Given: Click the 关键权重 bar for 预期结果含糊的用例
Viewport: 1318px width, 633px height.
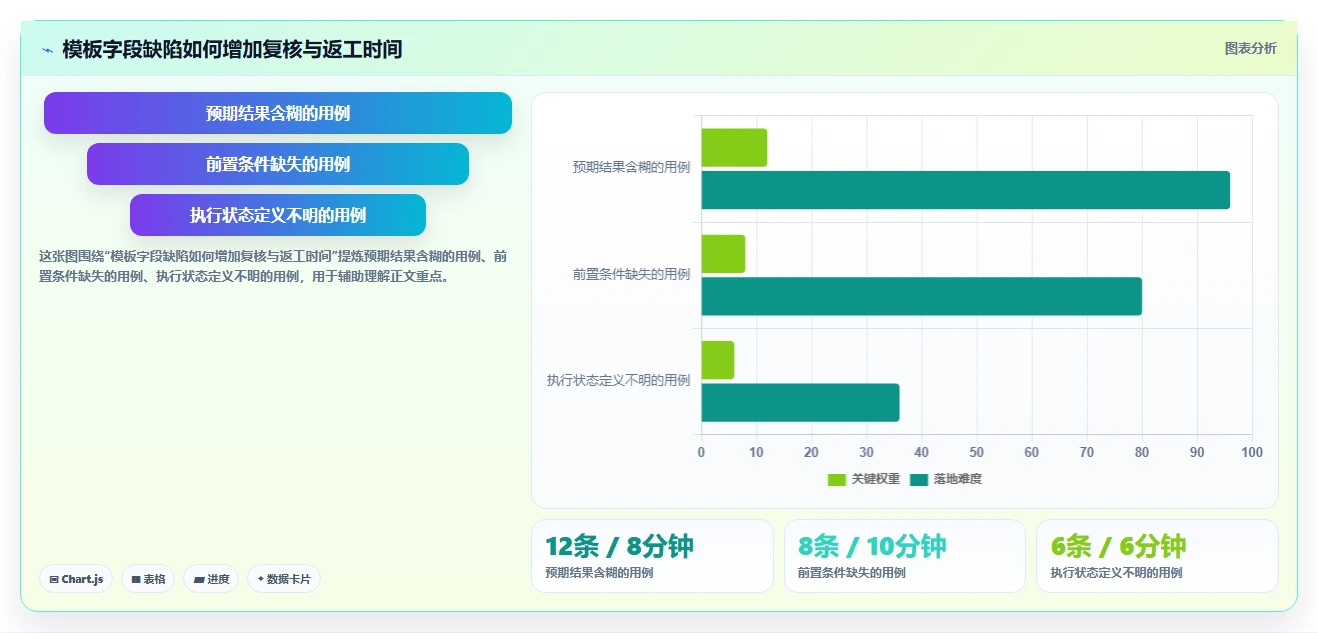Looking at the screenshot, I should [x=734, y=148].
